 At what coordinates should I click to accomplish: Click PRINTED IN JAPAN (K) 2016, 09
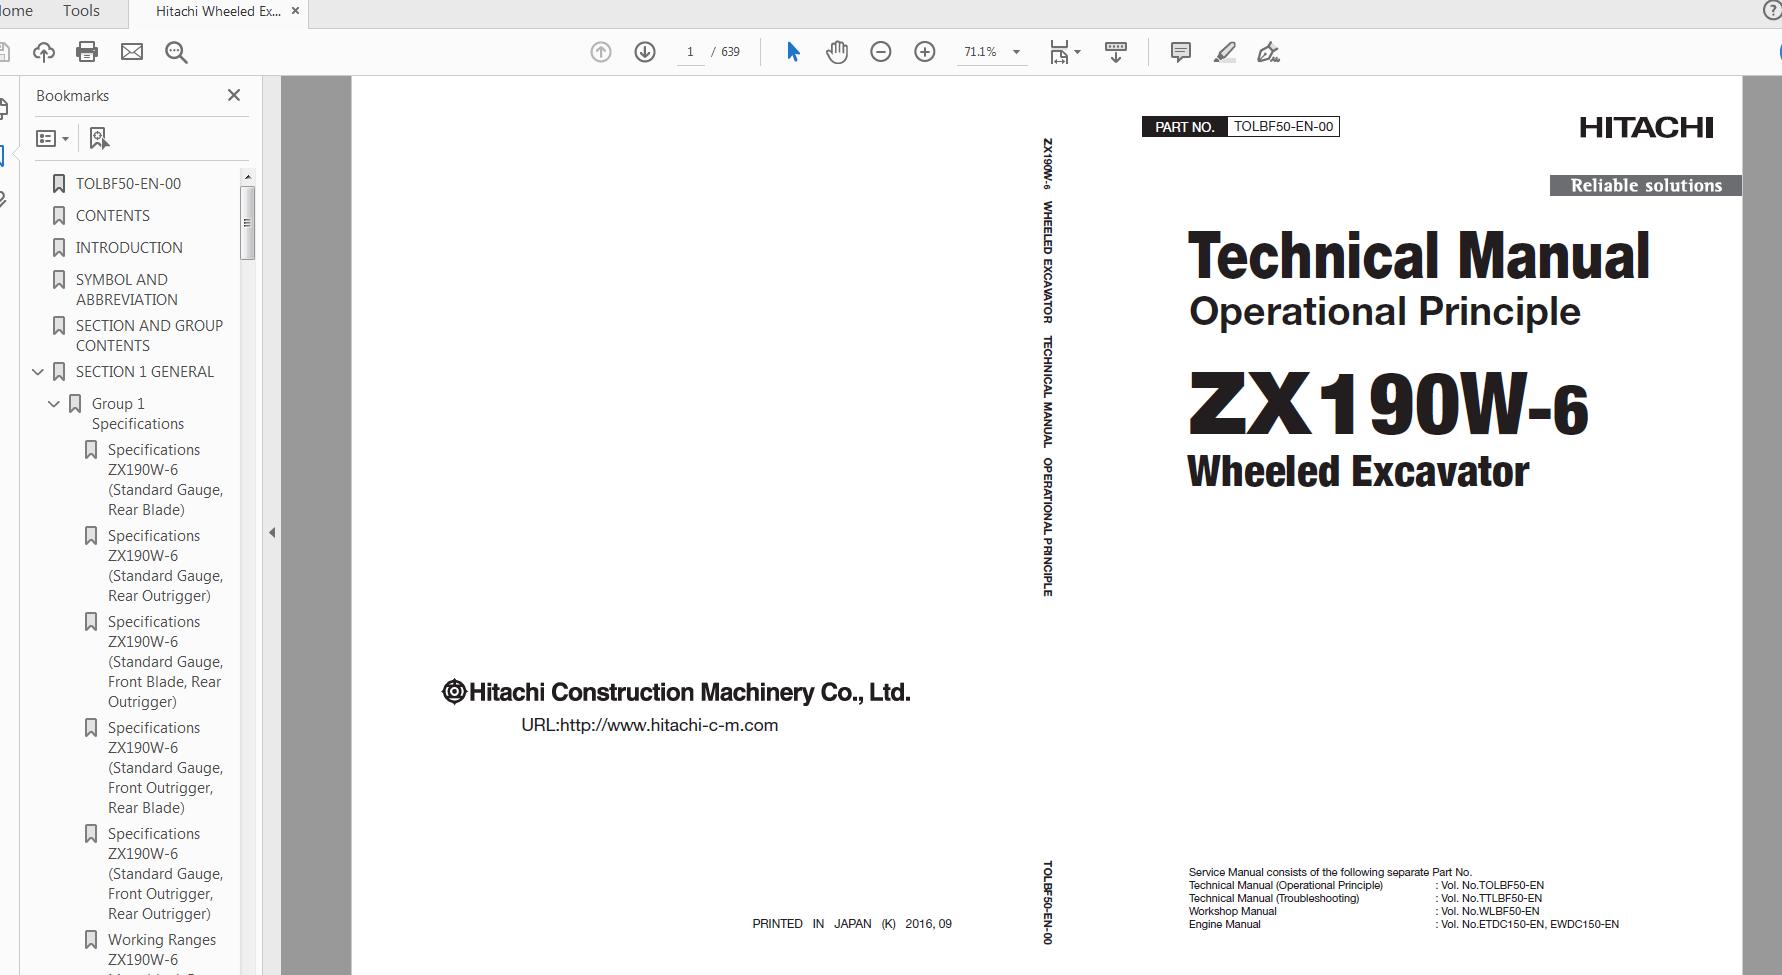coord(852,924)
